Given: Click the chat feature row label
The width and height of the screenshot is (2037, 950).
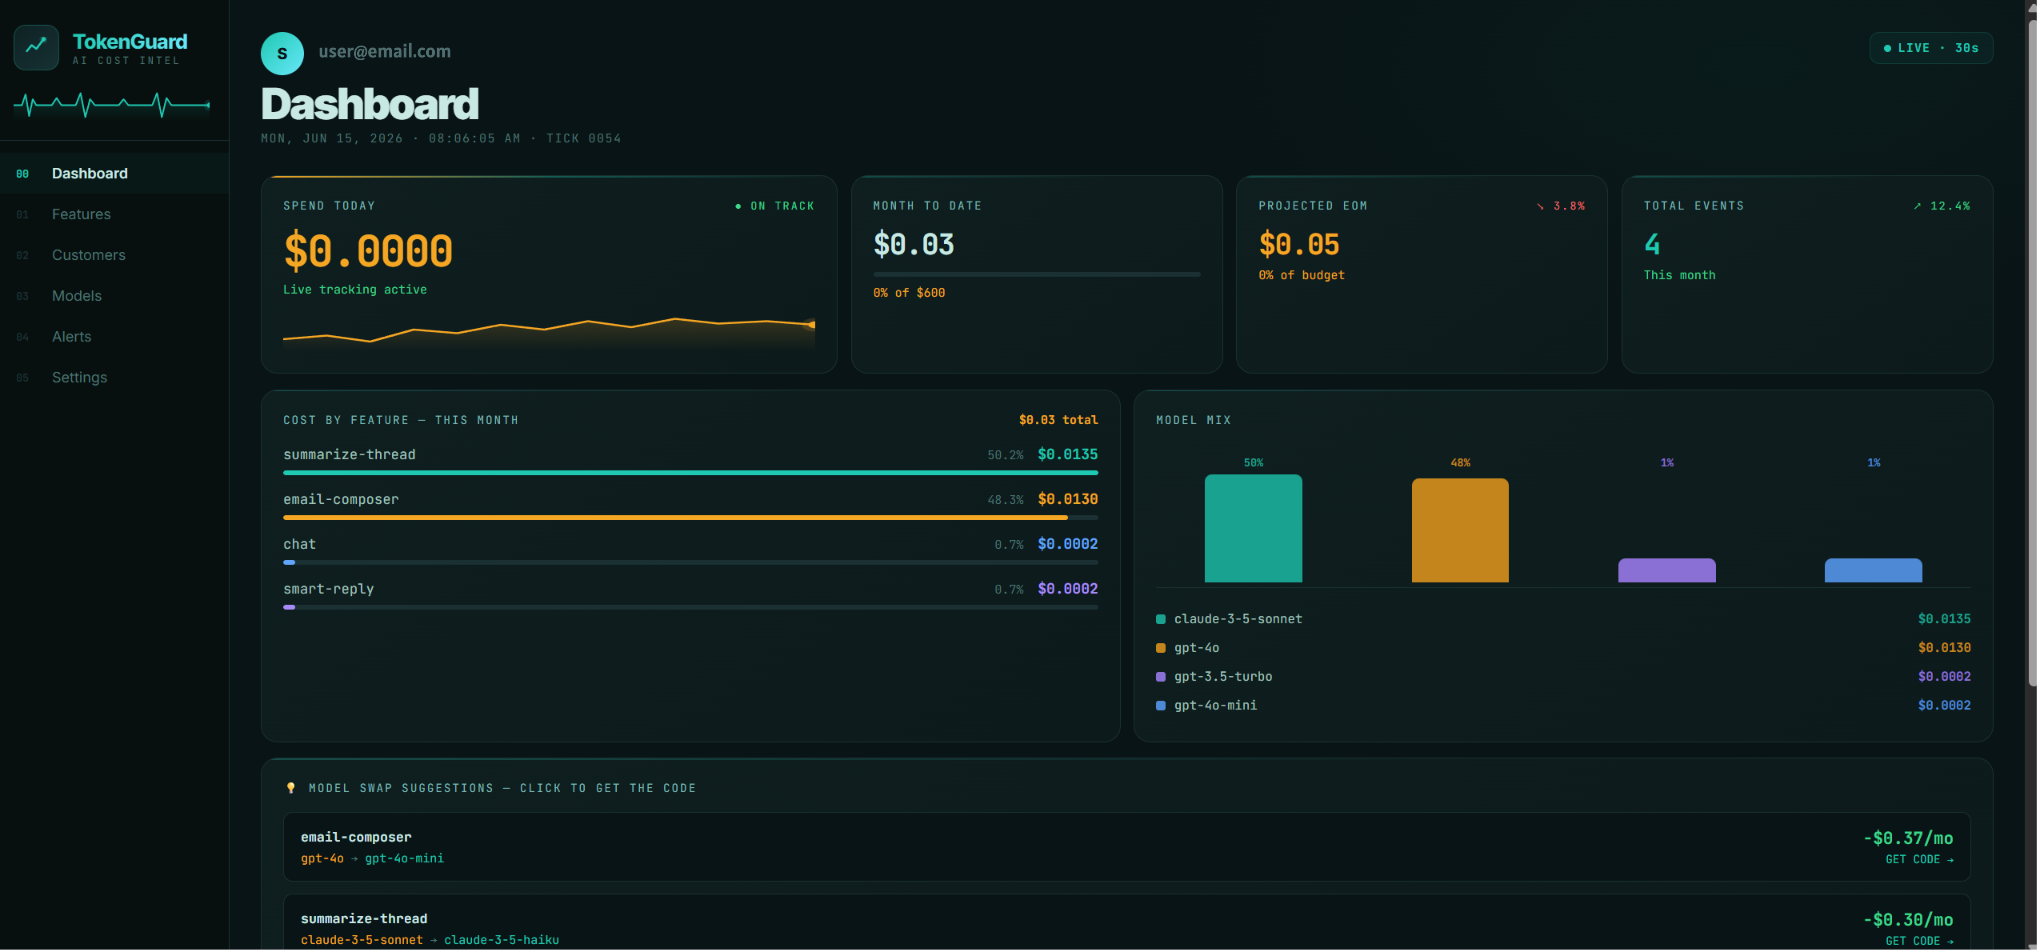Looking at the screenshot, I should click(299, 544).
